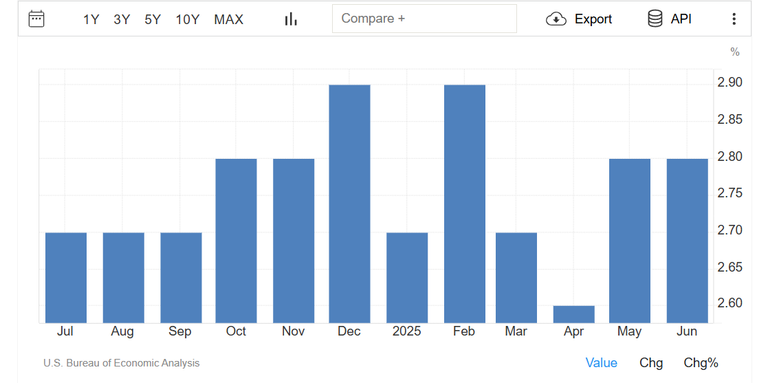Switch display to Chg% mode

(x=701, y=363)
